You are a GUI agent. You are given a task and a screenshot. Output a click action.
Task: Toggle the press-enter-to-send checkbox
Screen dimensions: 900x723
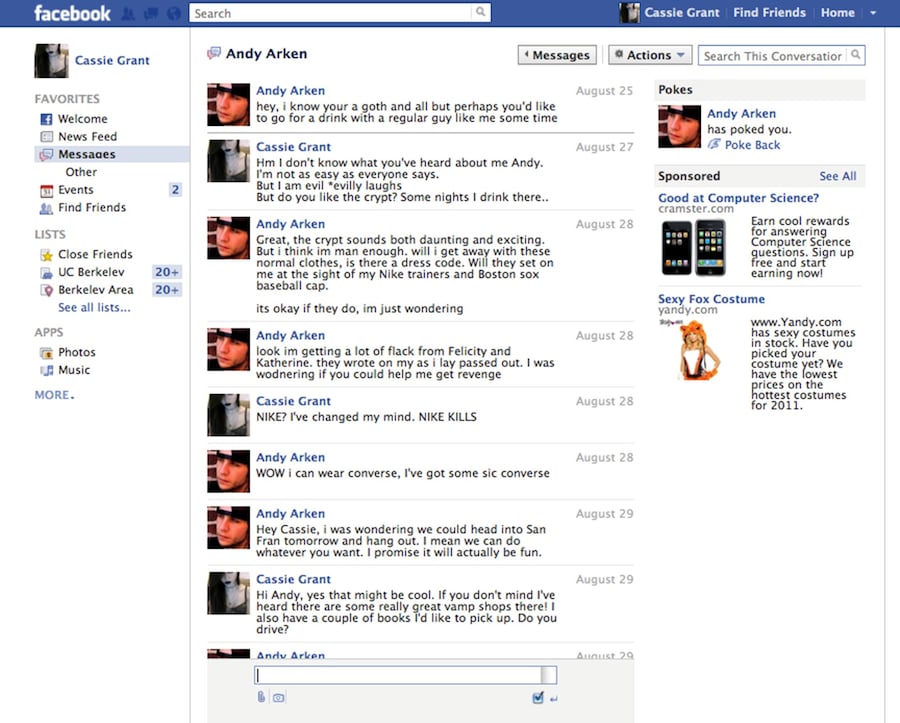point(538,698)
